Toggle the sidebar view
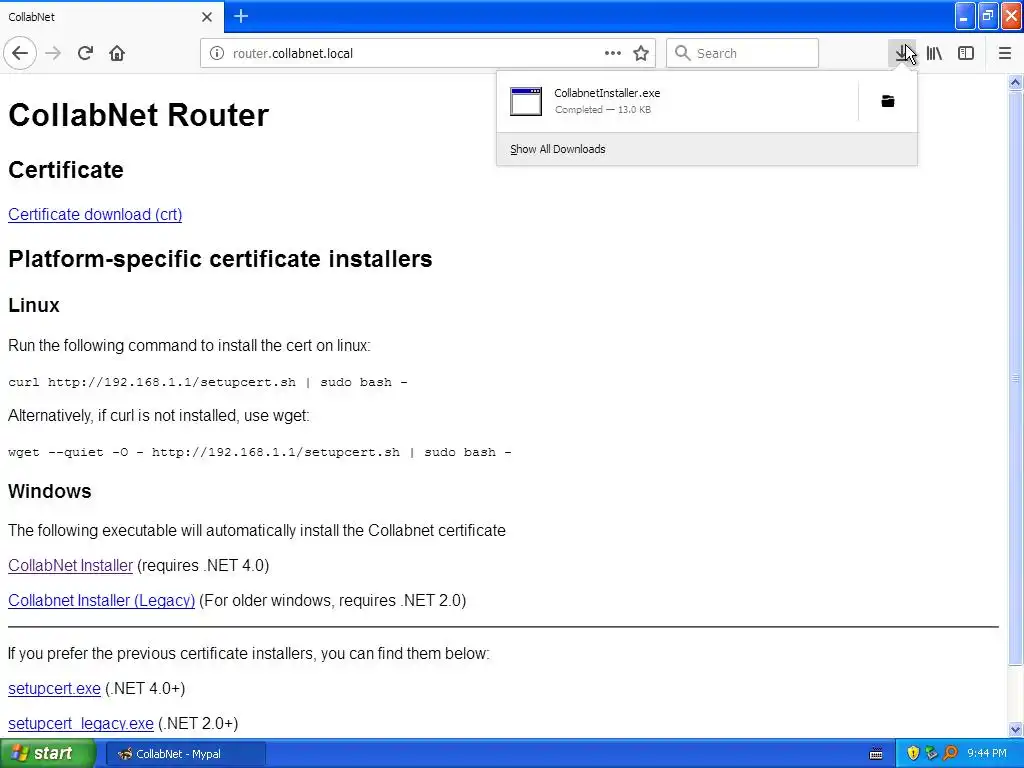The height and width of the screenshot is (768, 1024). (x=966, y=53)
